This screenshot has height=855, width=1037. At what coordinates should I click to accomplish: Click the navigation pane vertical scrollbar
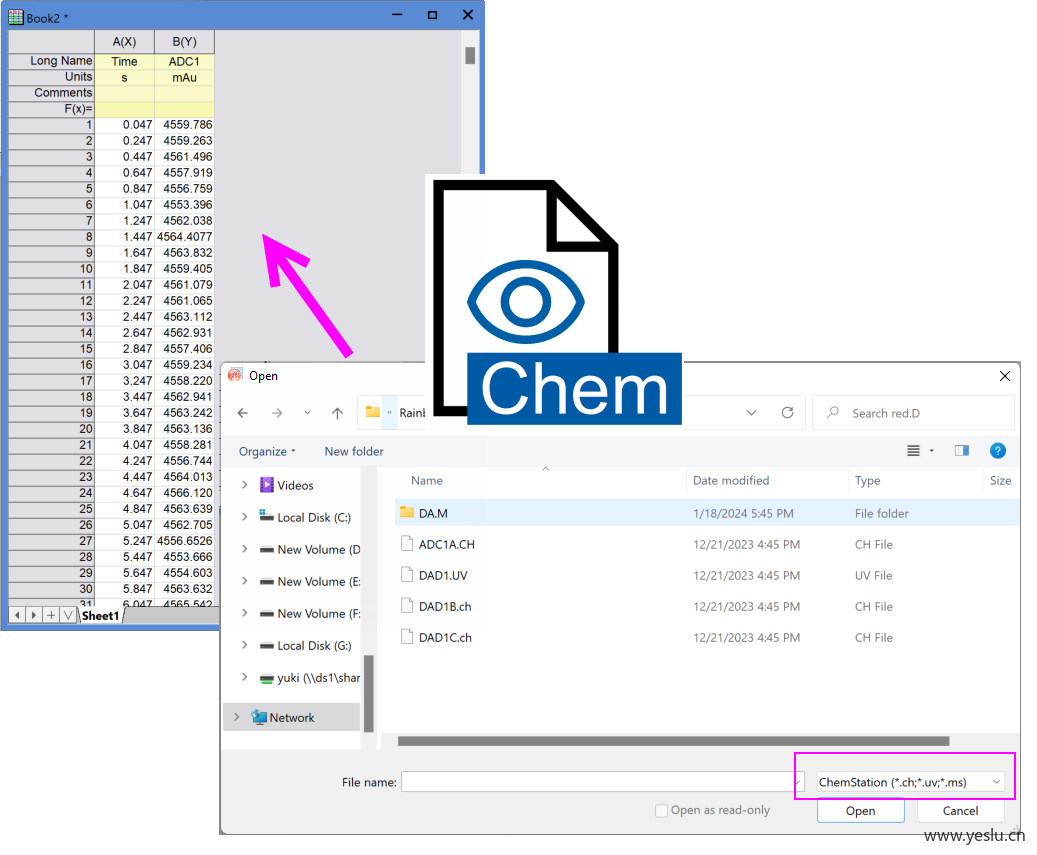[x=369, y=693]
